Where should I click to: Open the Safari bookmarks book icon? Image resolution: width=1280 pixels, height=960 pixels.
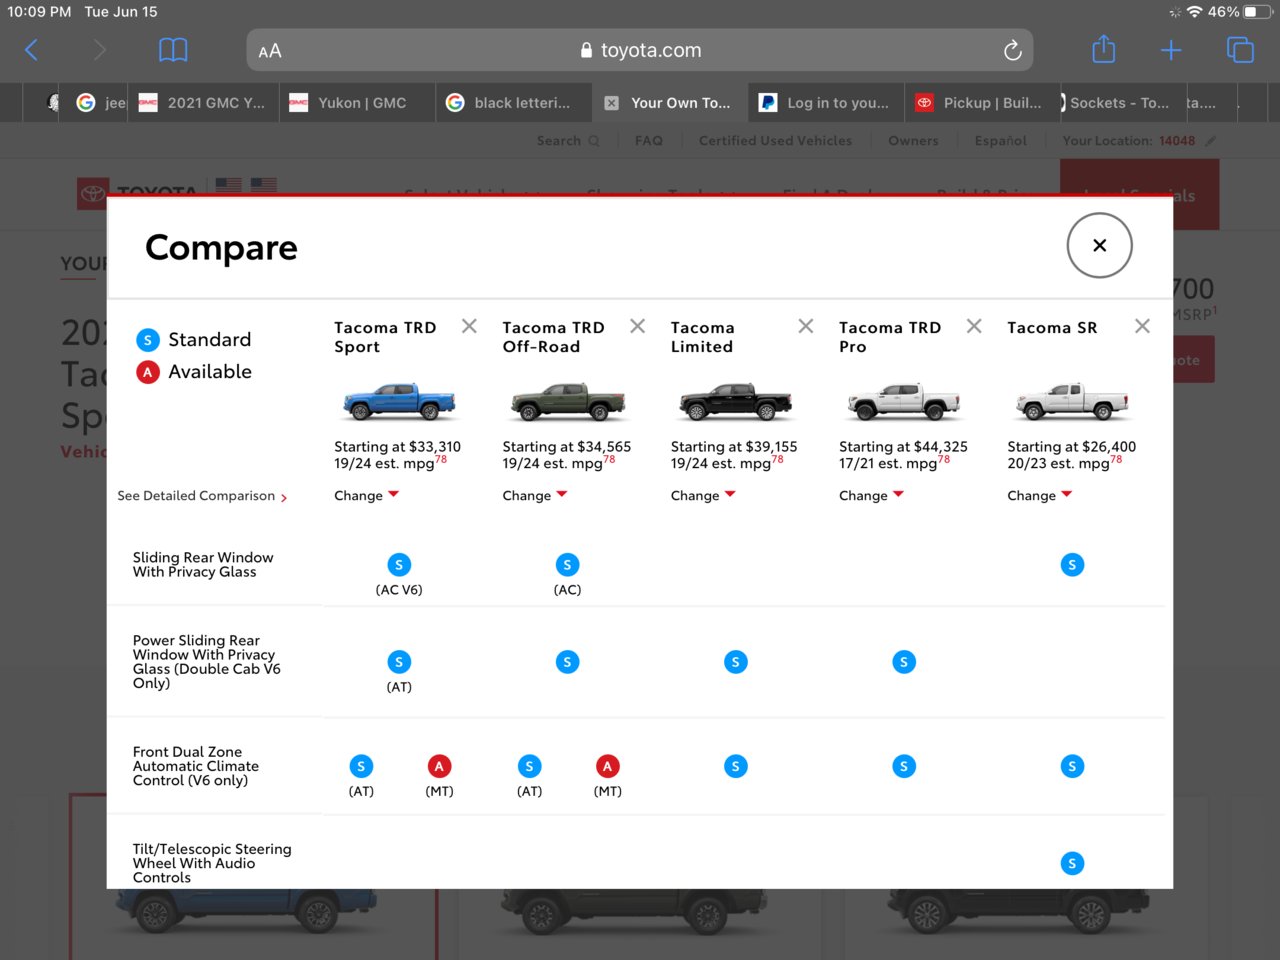(173, 50)
